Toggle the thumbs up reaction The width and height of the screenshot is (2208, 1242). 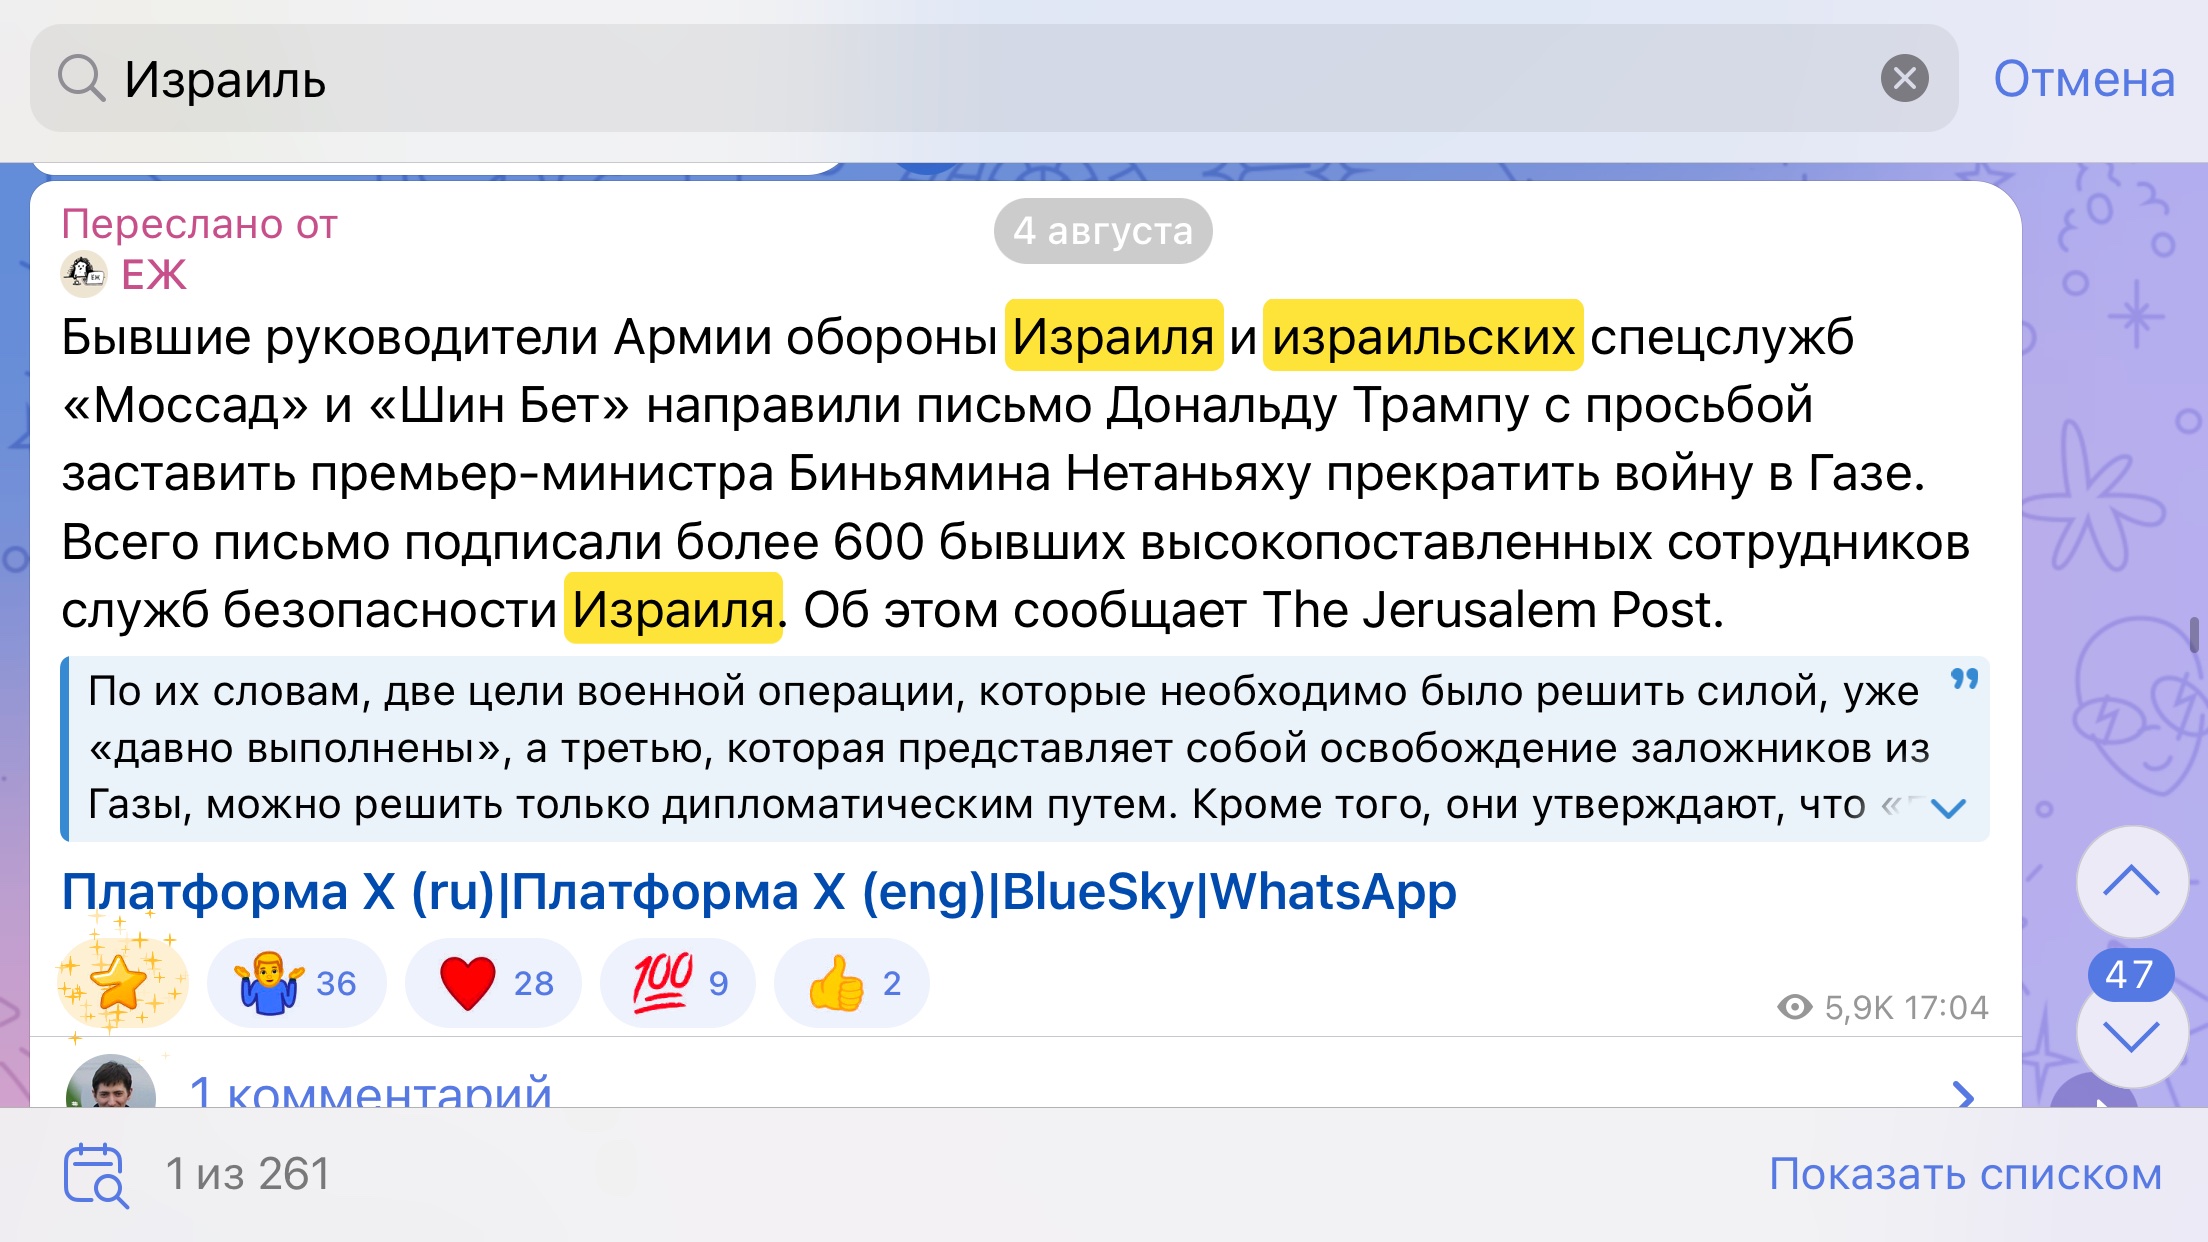tap(852, 983)
